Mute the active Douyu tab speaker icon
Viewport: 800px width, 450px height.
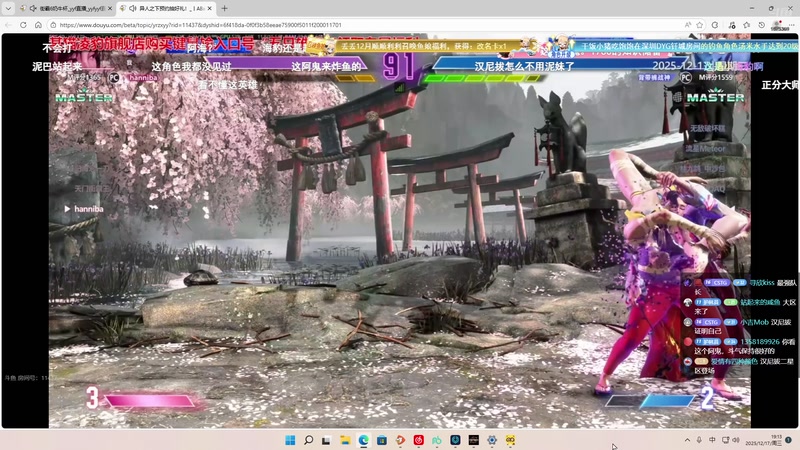(133, 8)
